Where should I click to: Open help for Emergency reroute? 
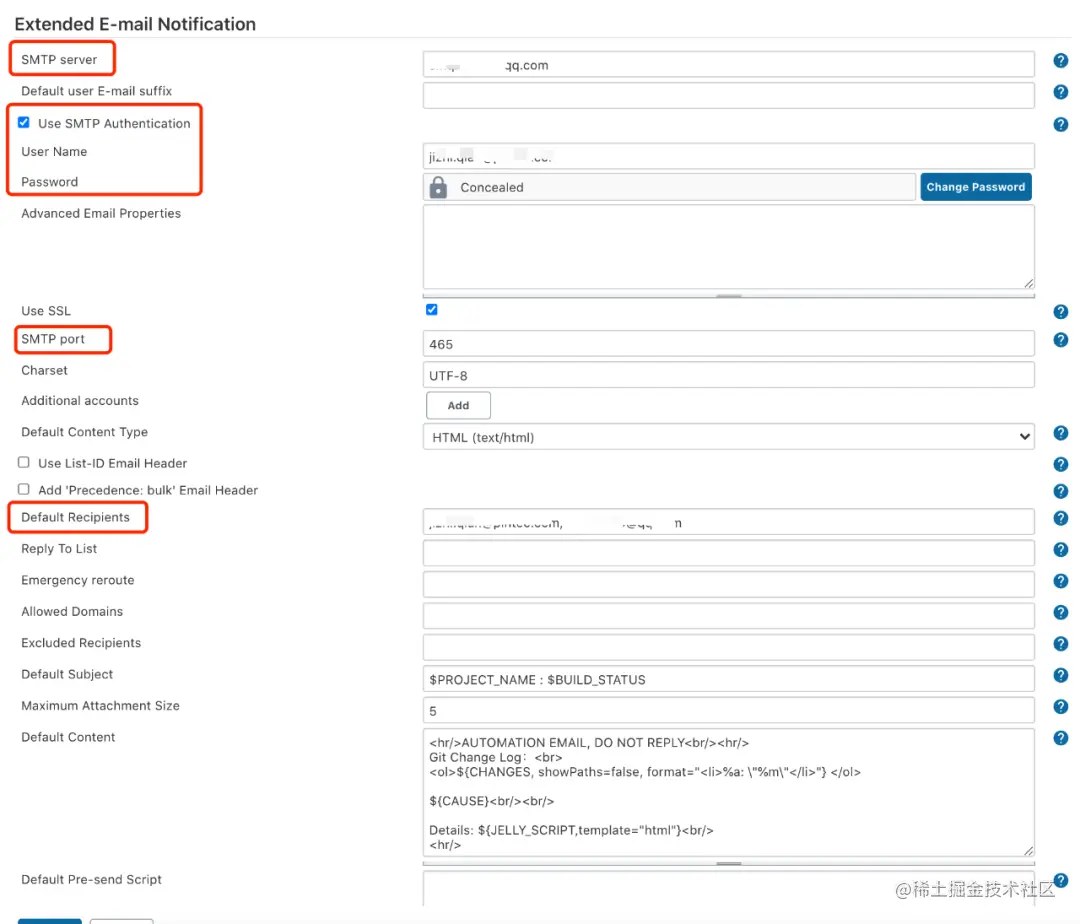1060,581
